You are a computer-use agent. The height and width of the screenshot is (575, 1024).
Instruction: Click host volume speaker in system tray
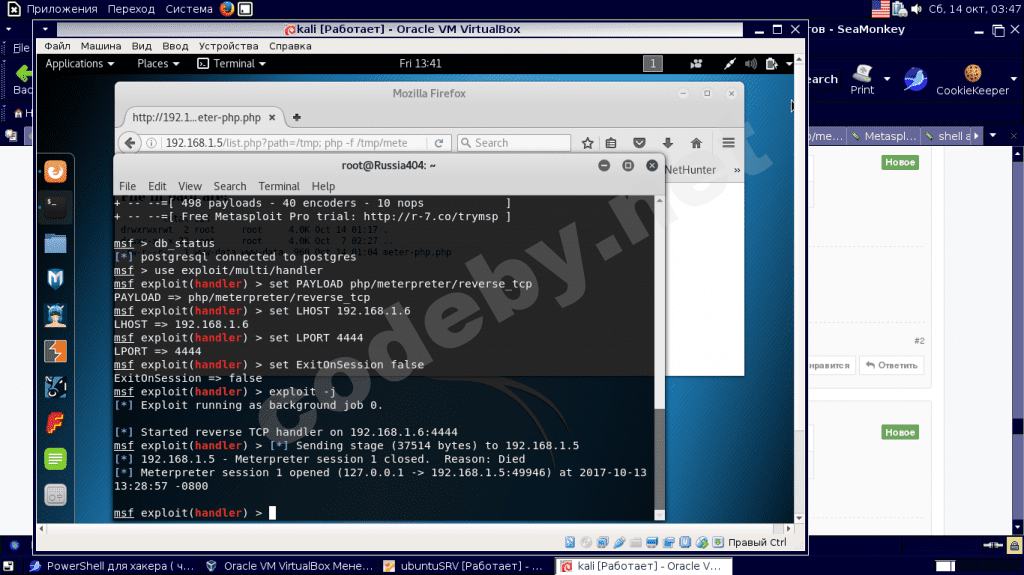click(x=916, y=9)
